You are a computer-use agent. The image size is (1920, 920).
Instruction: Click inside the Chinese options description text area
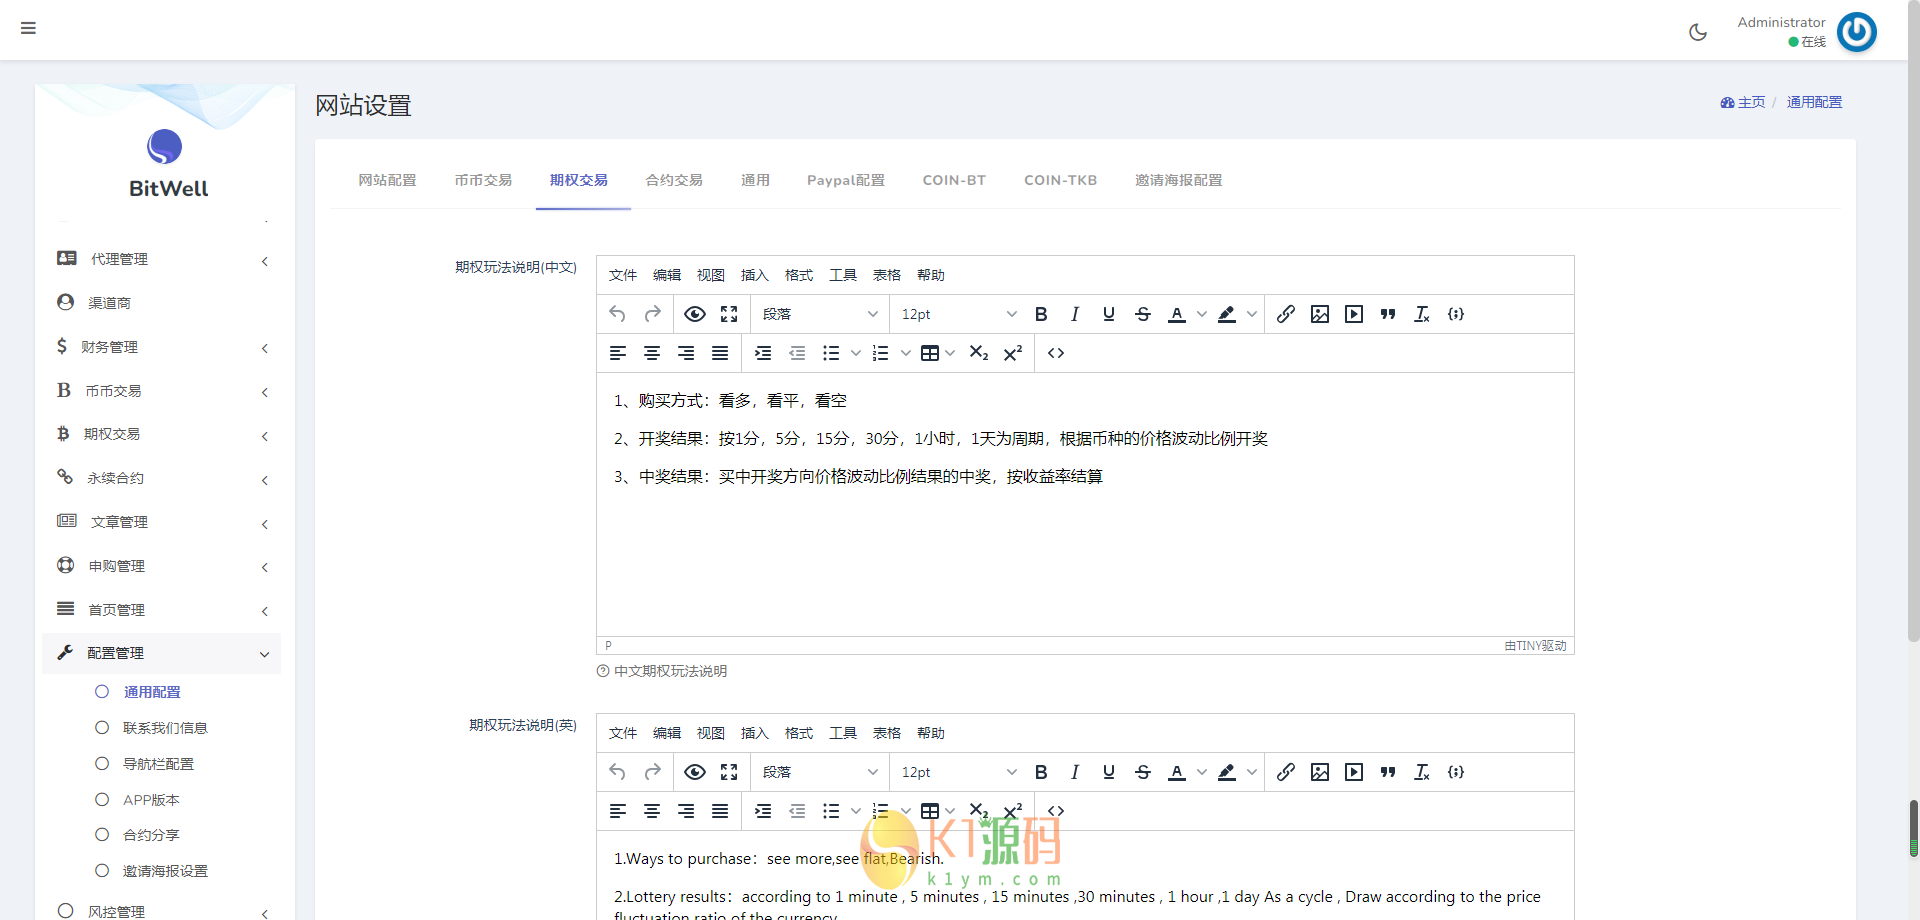(x=1085, y=550)
